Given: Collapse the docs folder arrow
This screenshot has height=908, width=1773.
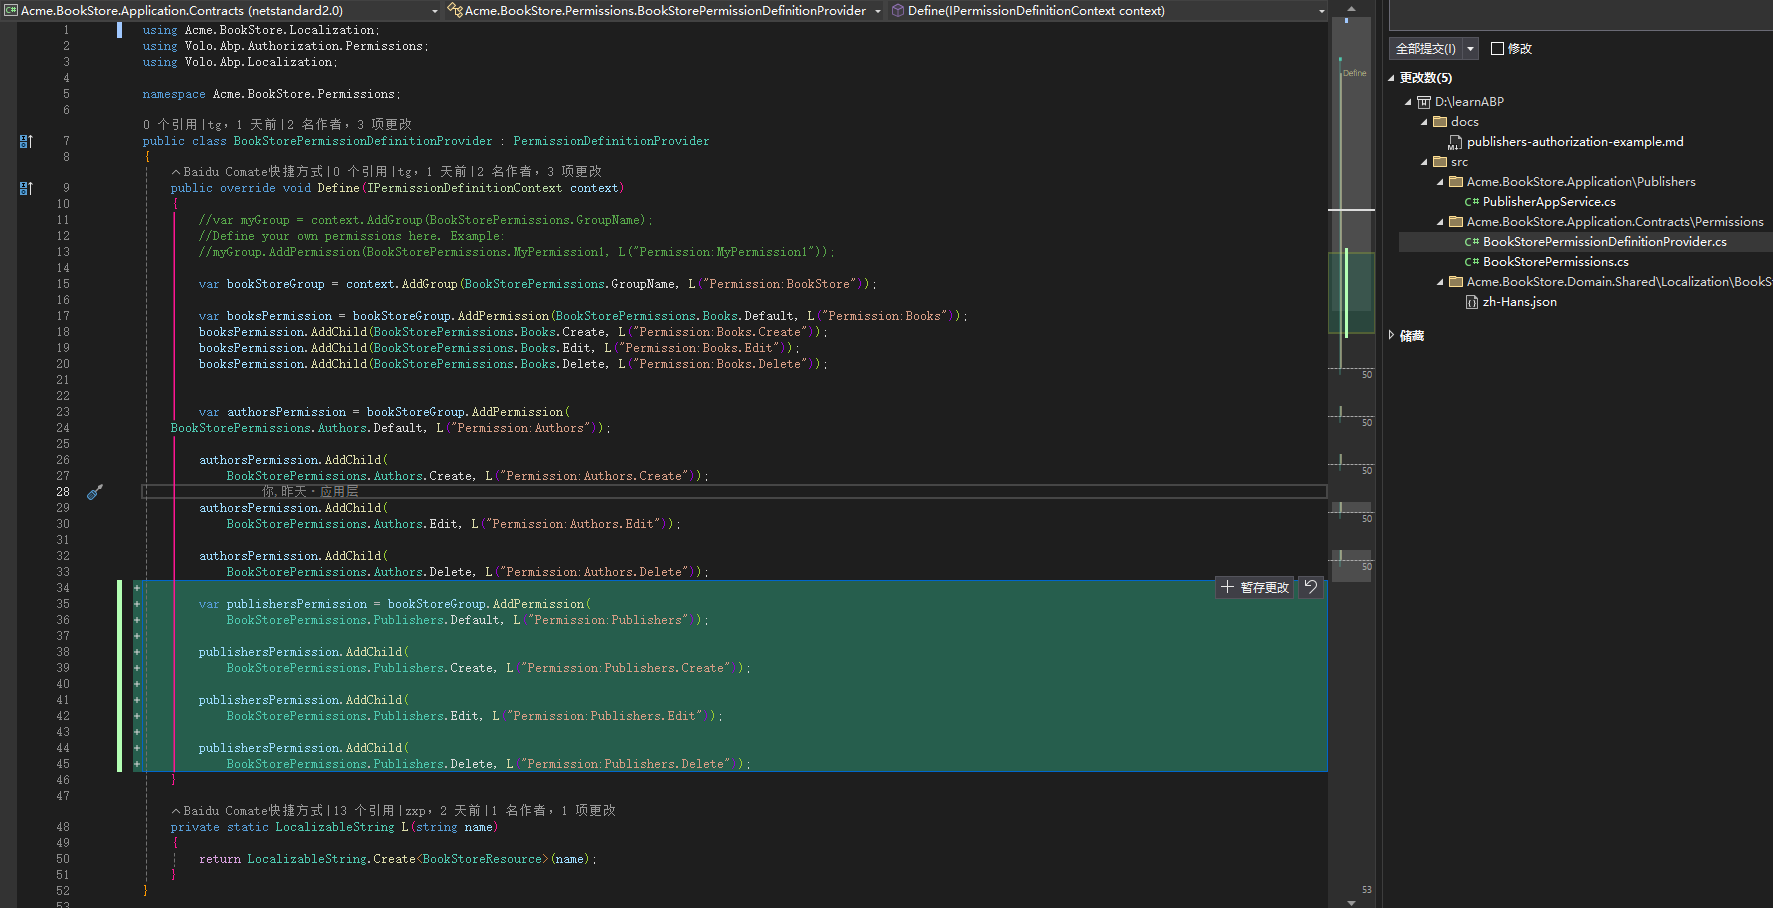Looking at the screenshot, I should click(x=1424, y=122).
